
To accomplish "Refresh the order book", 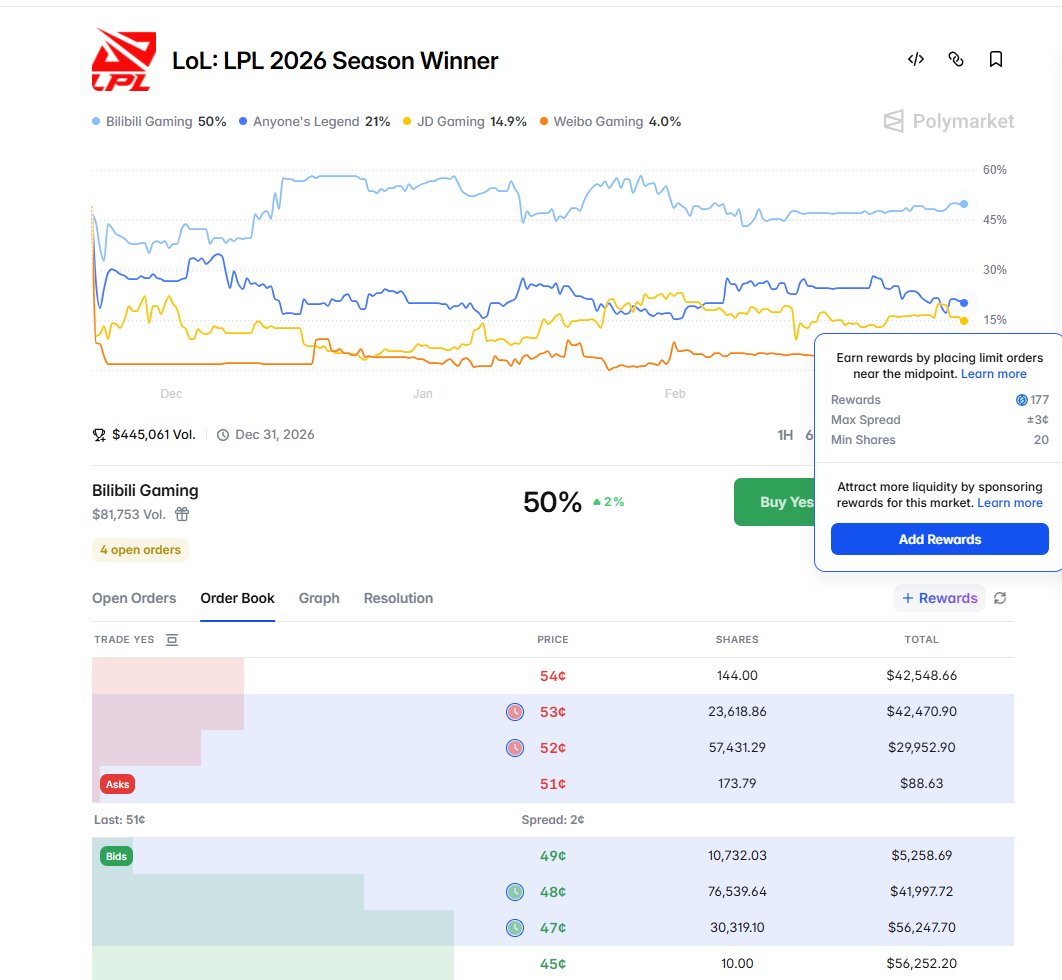I will (x=1000, y=598).
